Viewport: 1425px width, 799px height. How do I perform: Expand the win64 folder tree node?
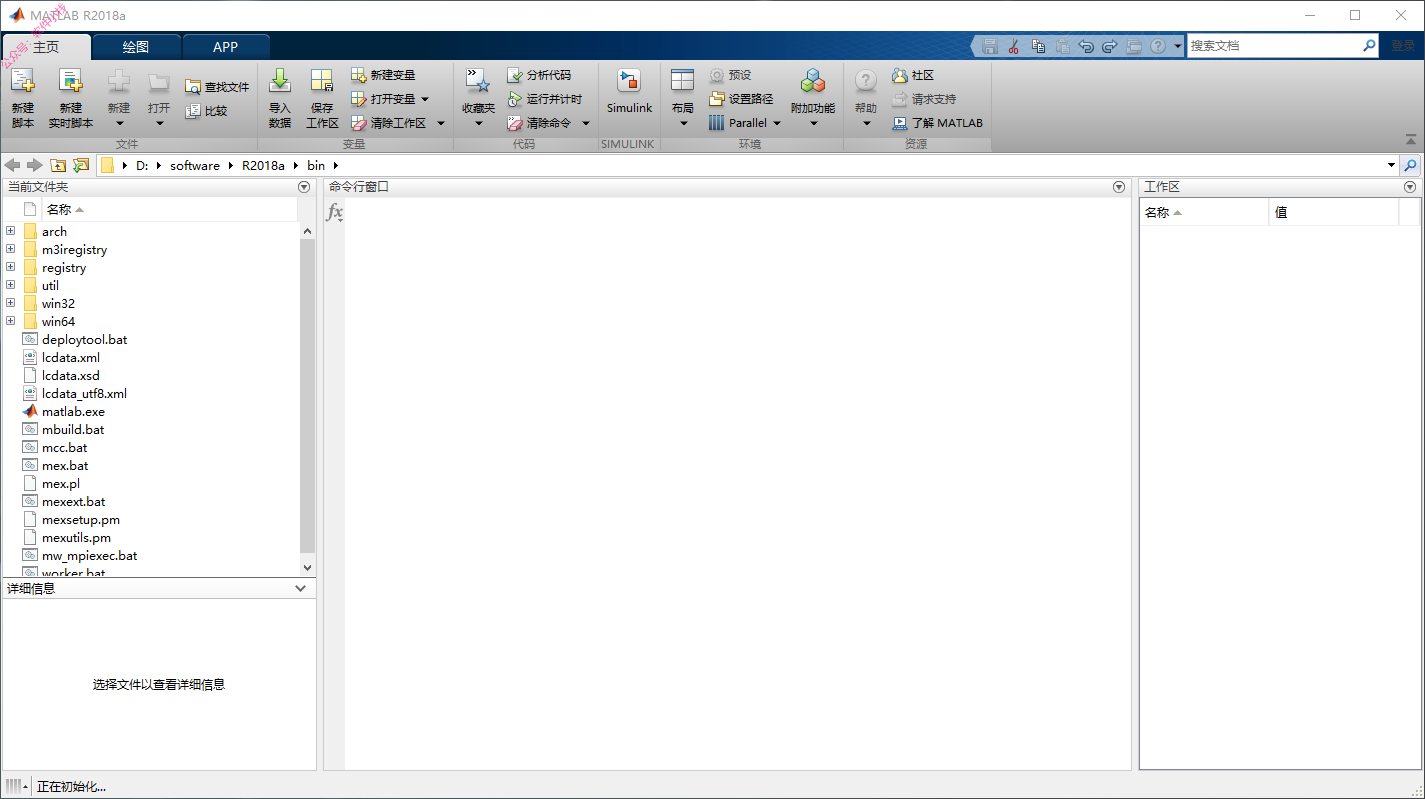(x=11, y=321)
